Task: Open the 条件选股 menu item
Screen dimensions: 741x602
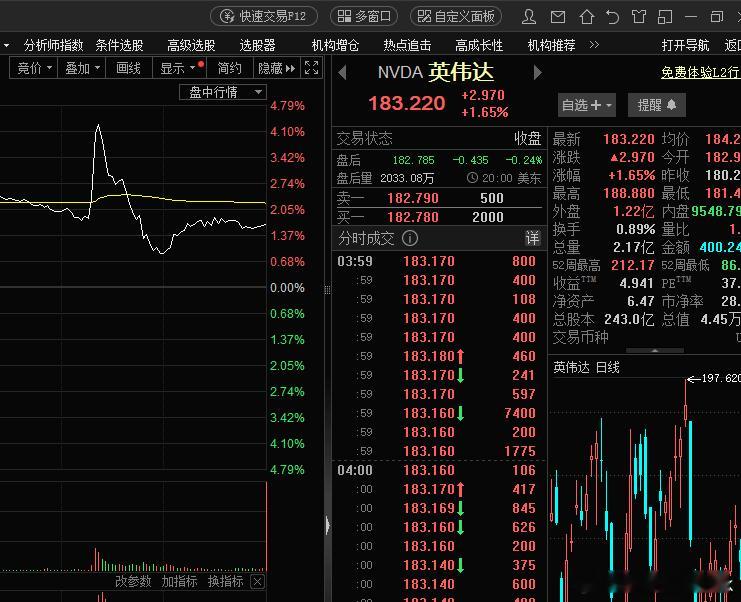Action: [120, 45]
